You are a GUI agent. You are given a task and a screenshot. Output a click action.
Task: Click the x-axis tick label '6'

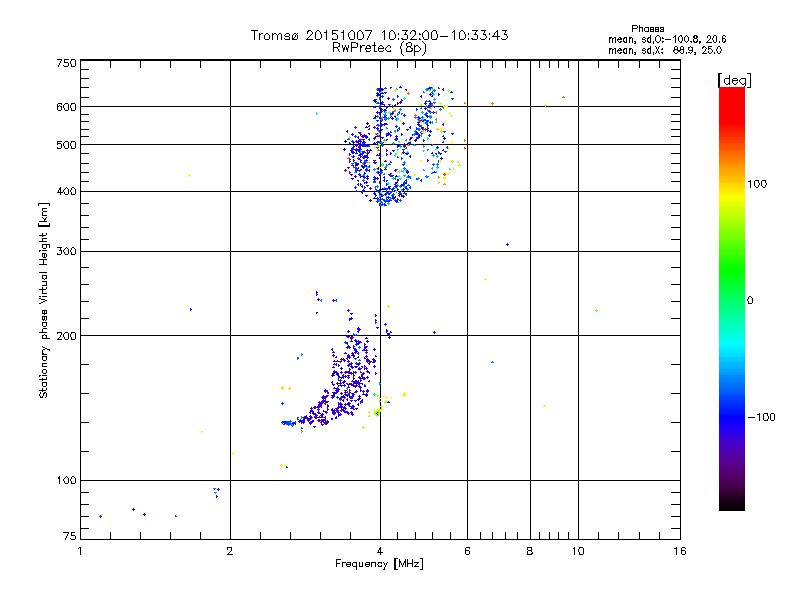467,551
